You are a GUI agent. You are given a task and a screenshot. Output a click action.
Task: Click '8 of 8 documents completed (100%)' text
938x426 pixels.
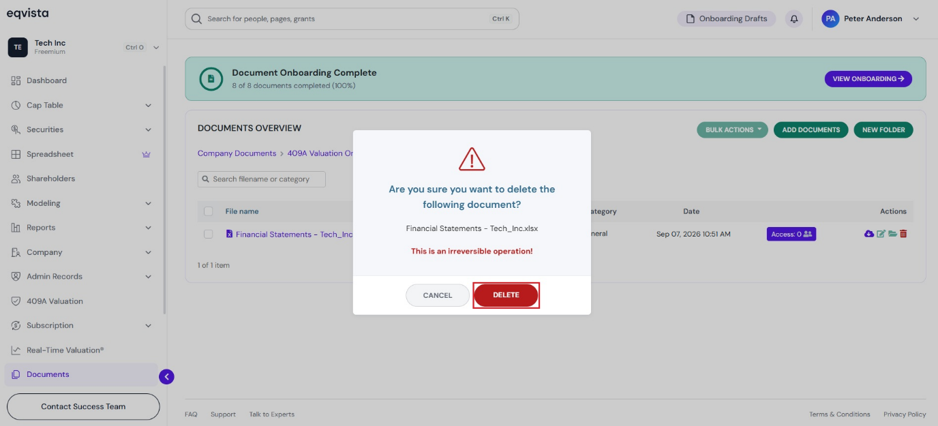(294, 86)
